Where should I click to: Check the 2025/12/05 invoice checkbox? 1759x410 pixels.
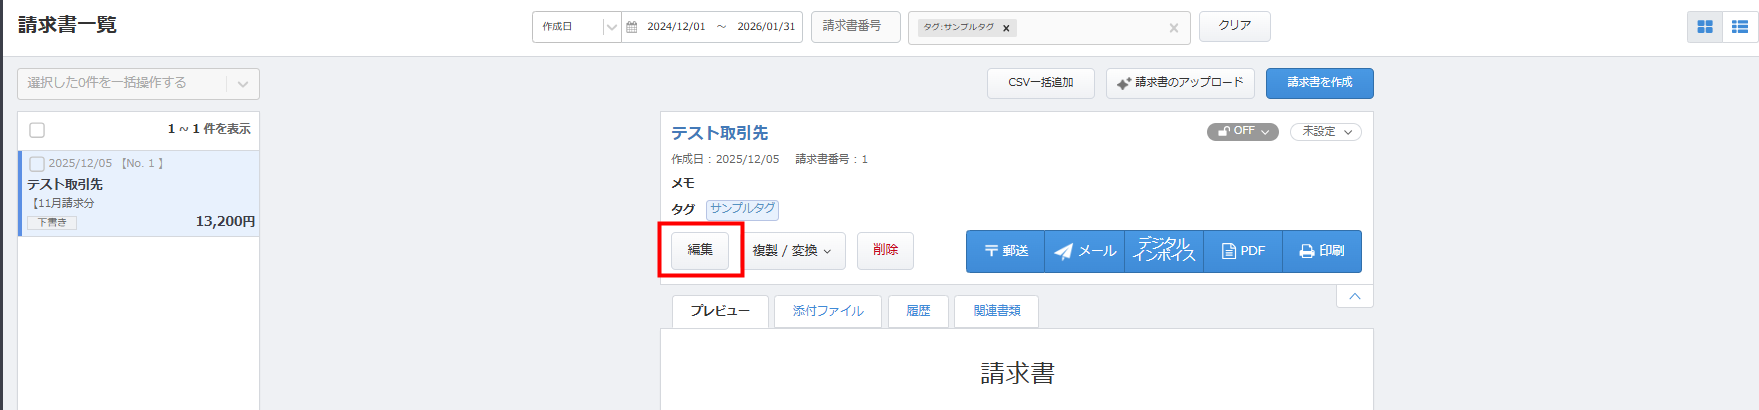point(37,164)
